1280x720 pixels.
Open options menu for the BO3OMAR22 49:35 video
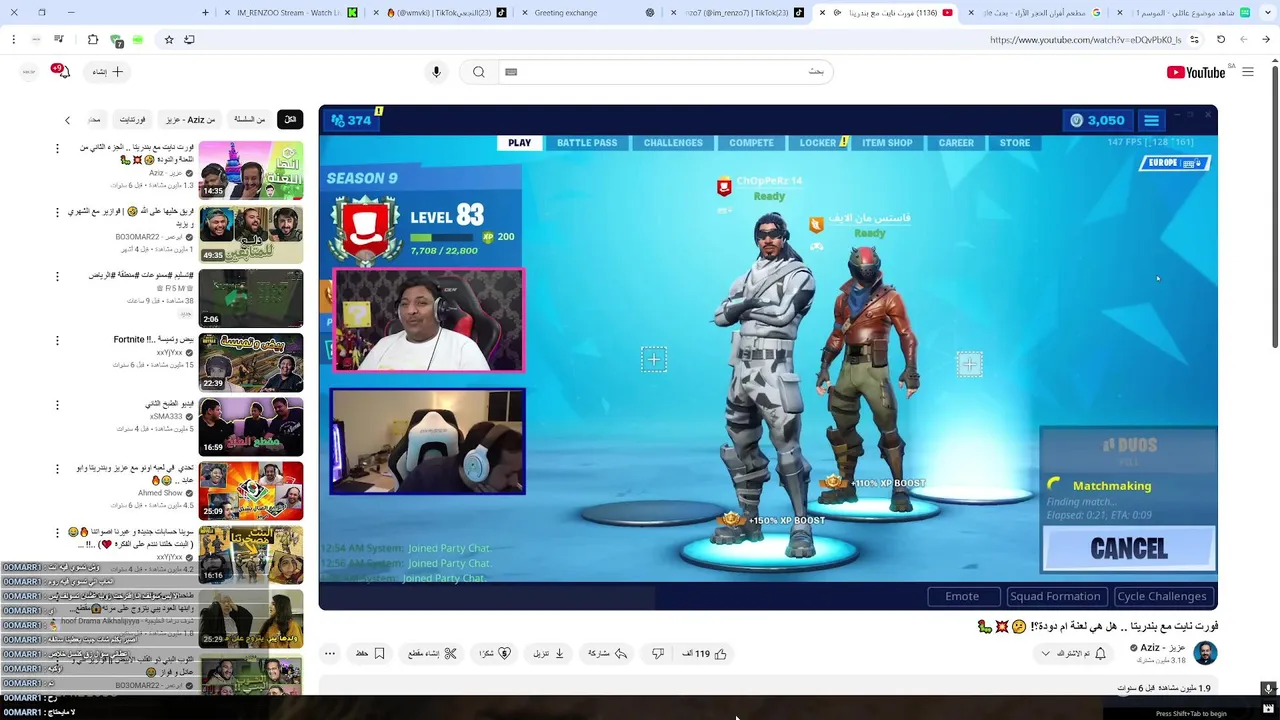click(57, 212)
